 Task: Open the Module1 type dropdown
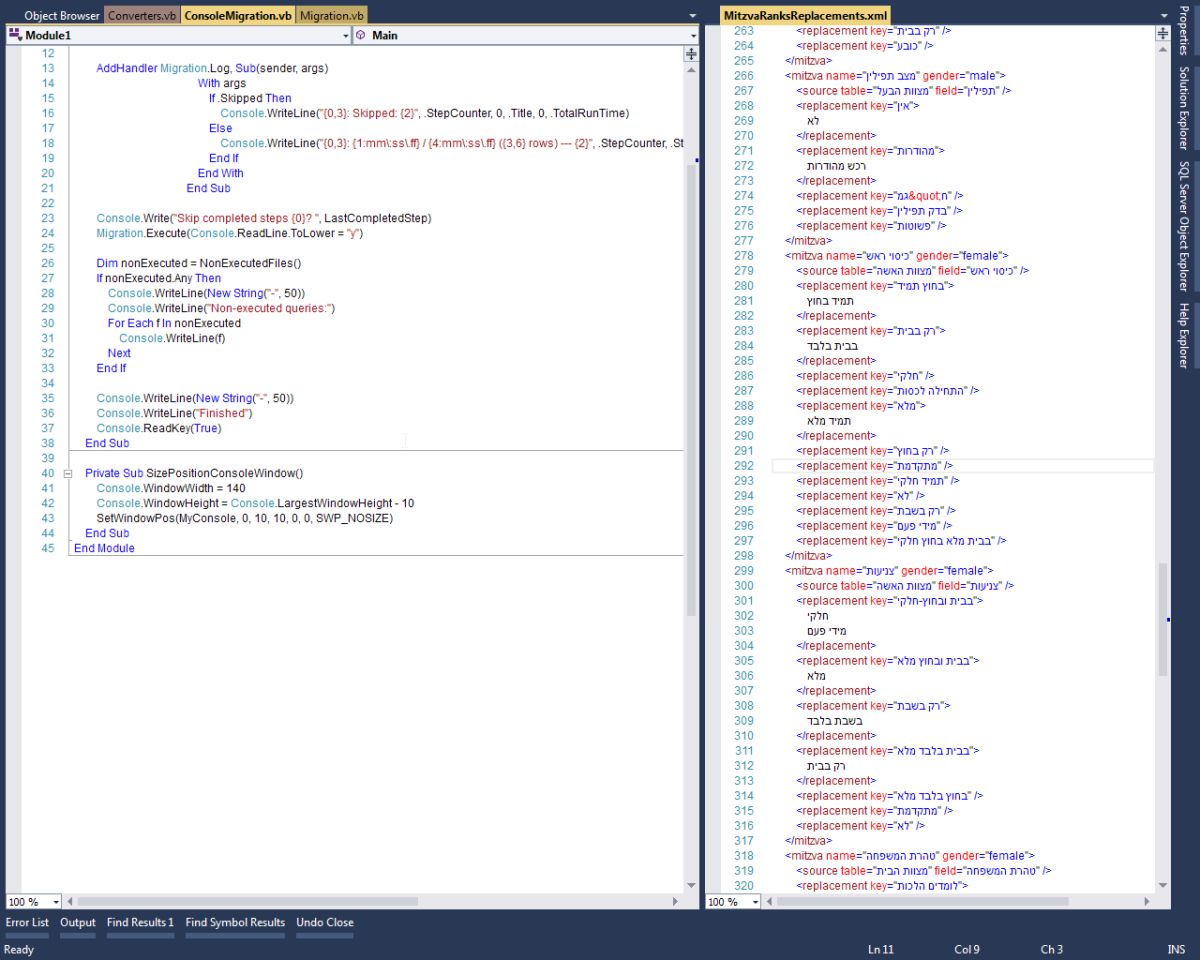pyautogui.click(x=179, y=35)
